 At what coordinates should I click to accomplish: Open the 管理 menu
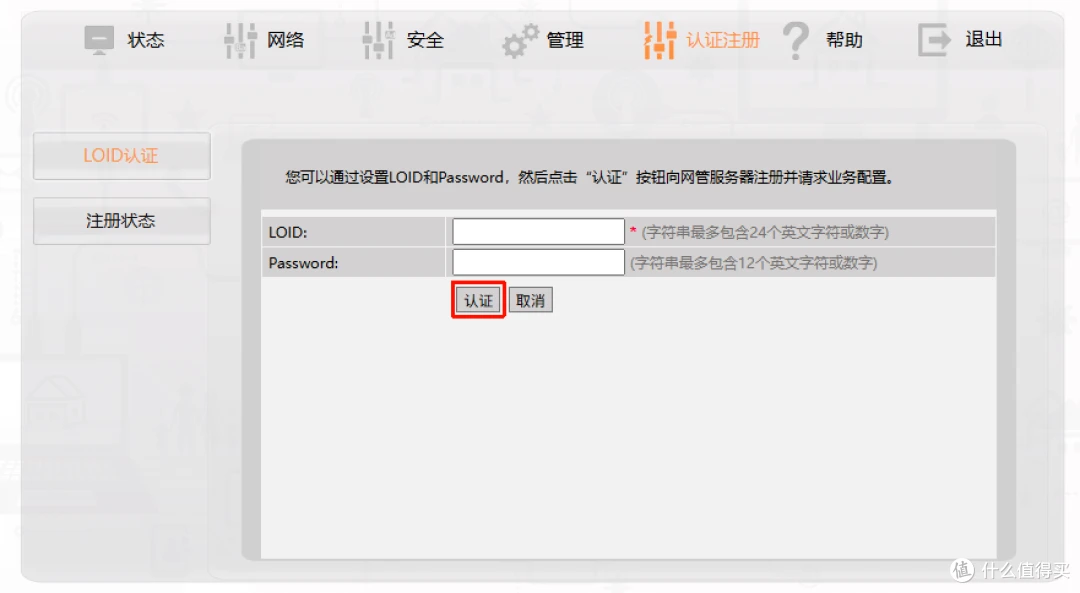coord(565,40)
